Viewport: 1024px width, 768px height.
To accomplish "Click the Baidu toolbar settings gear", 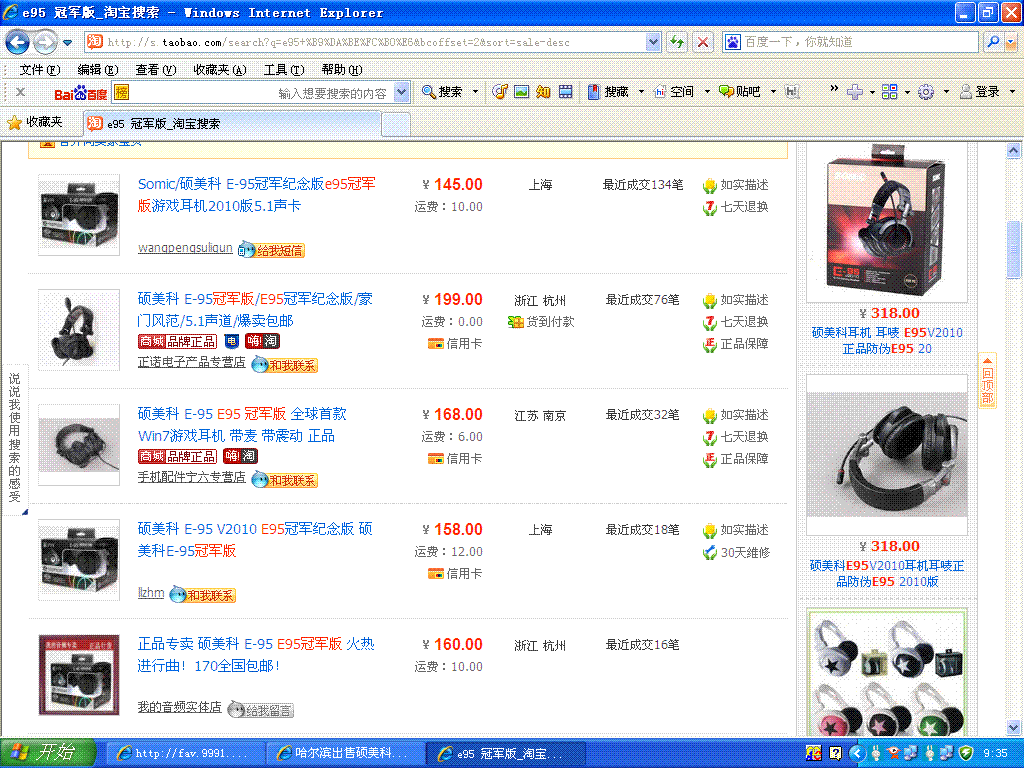I will coord(925,92).
